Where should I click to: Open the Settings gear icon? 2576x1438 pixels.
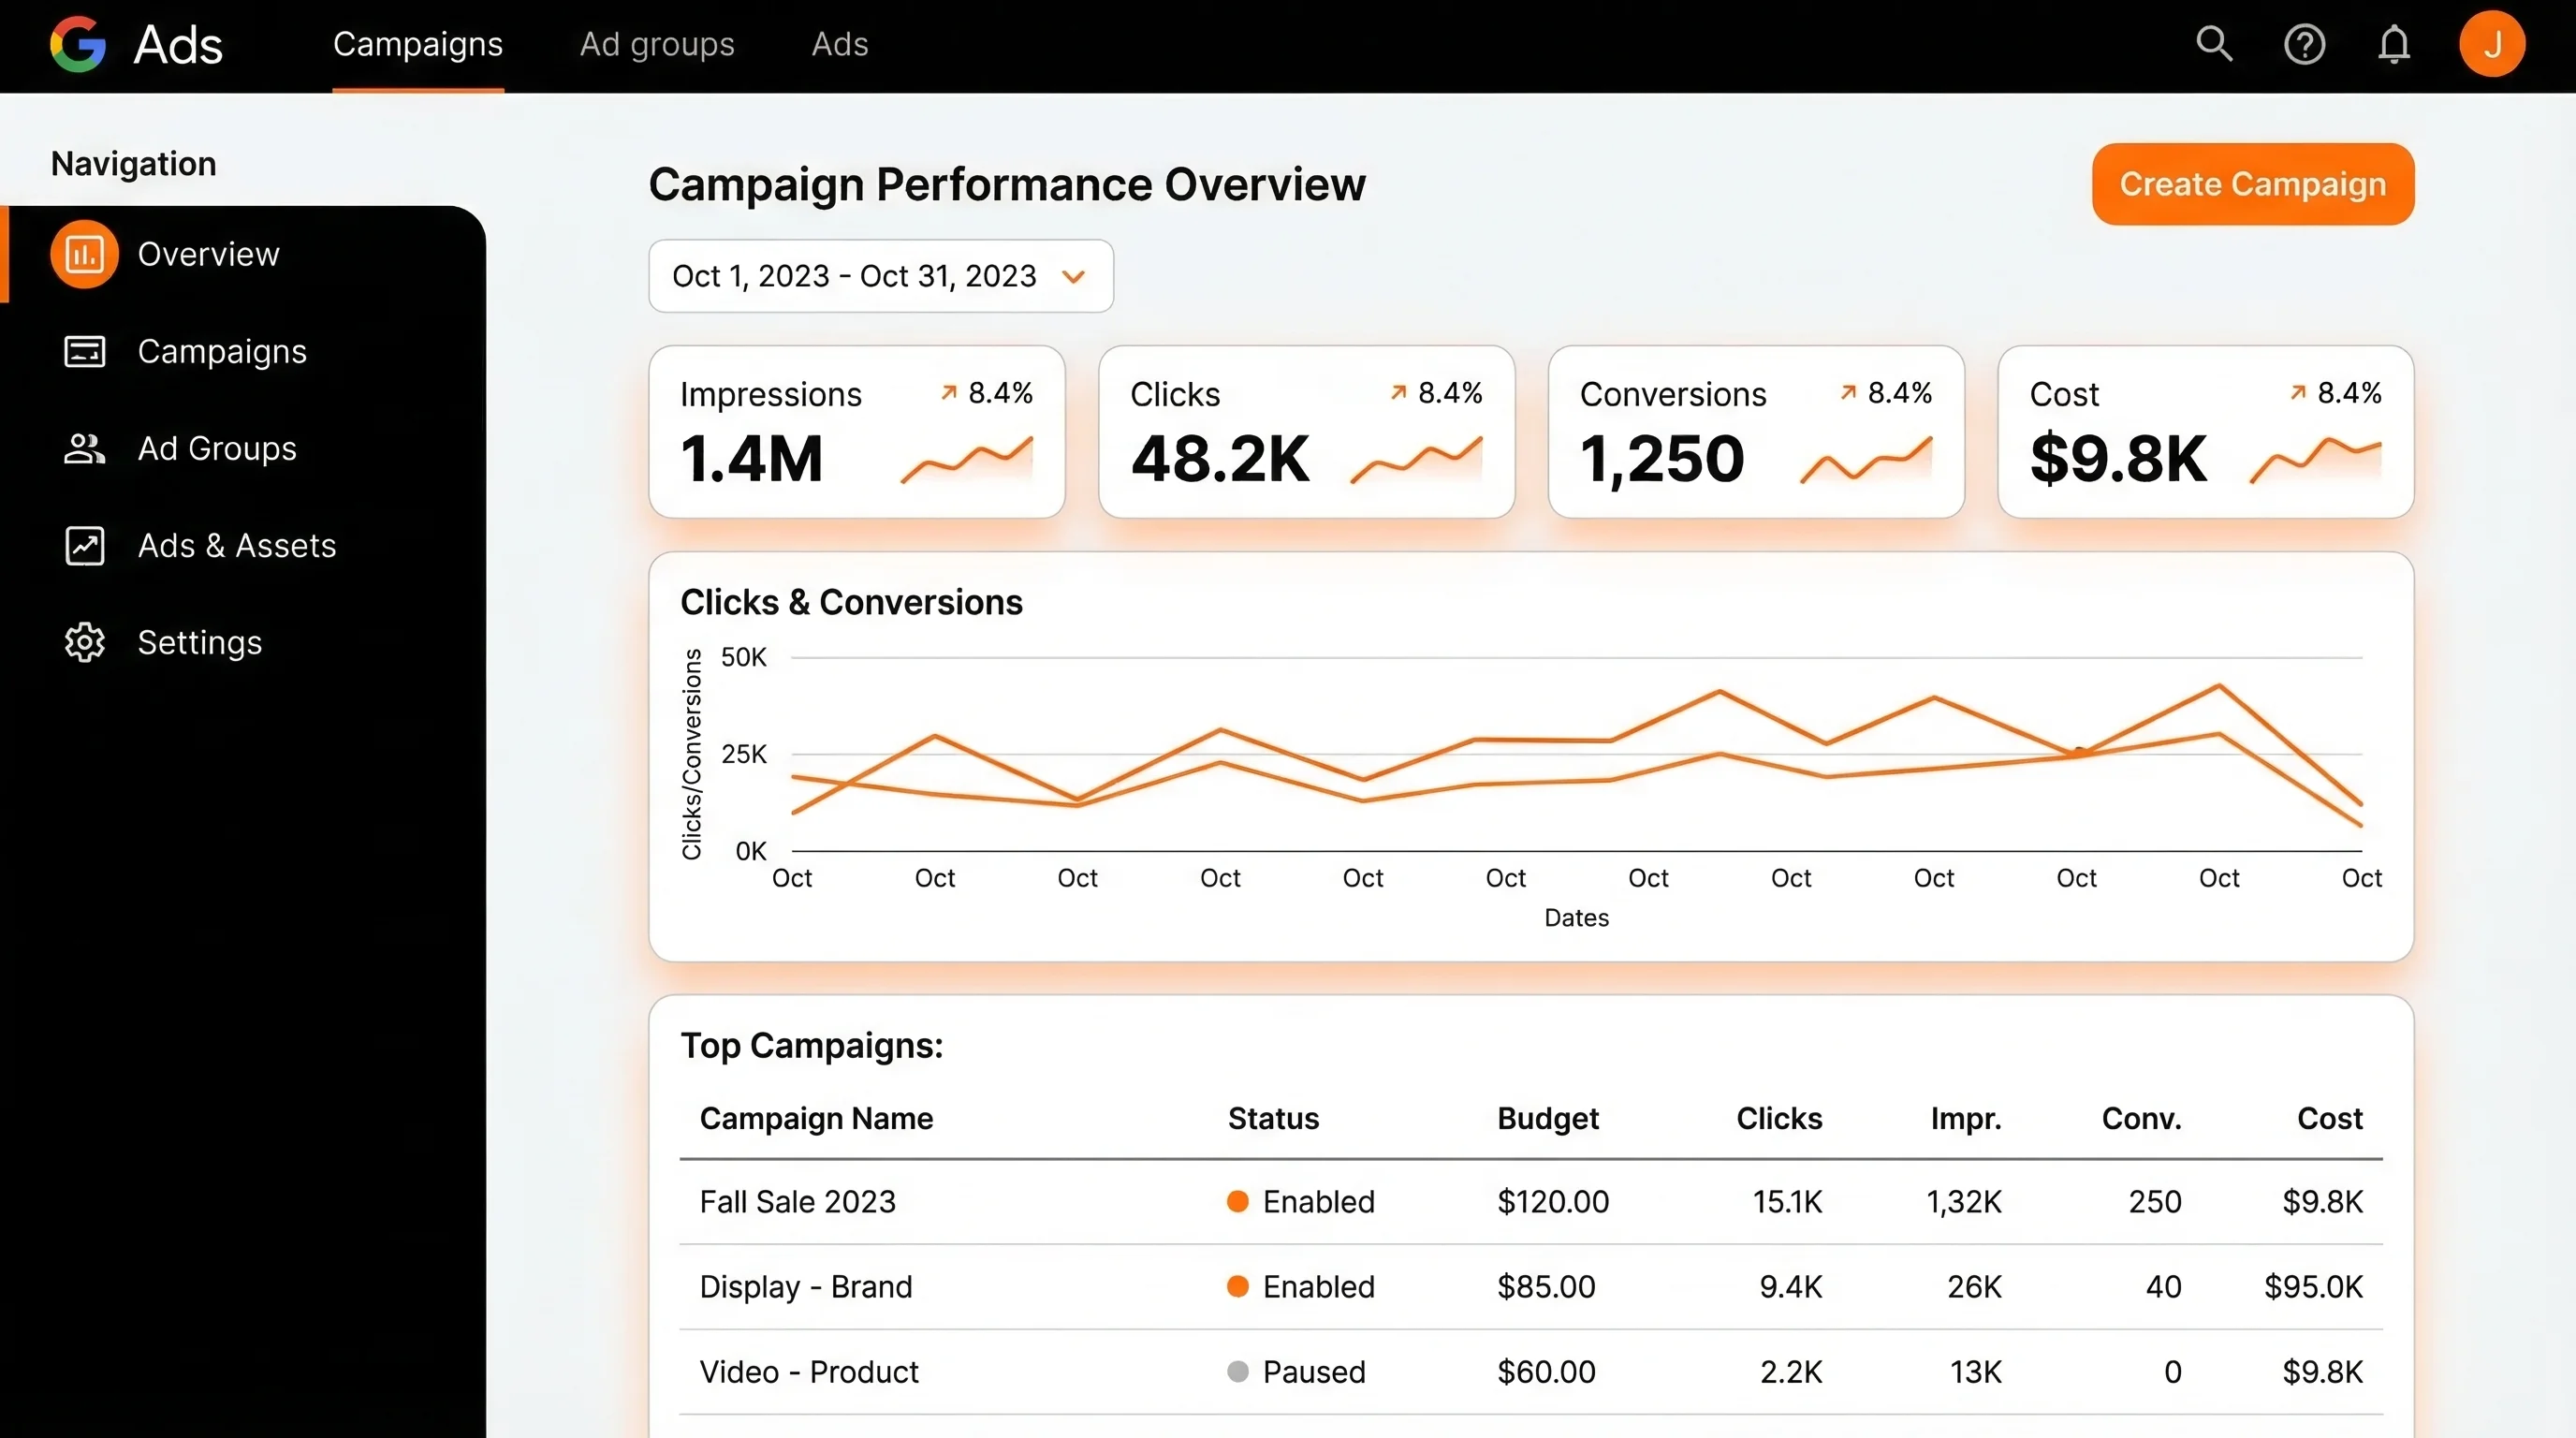click(84, 642)
